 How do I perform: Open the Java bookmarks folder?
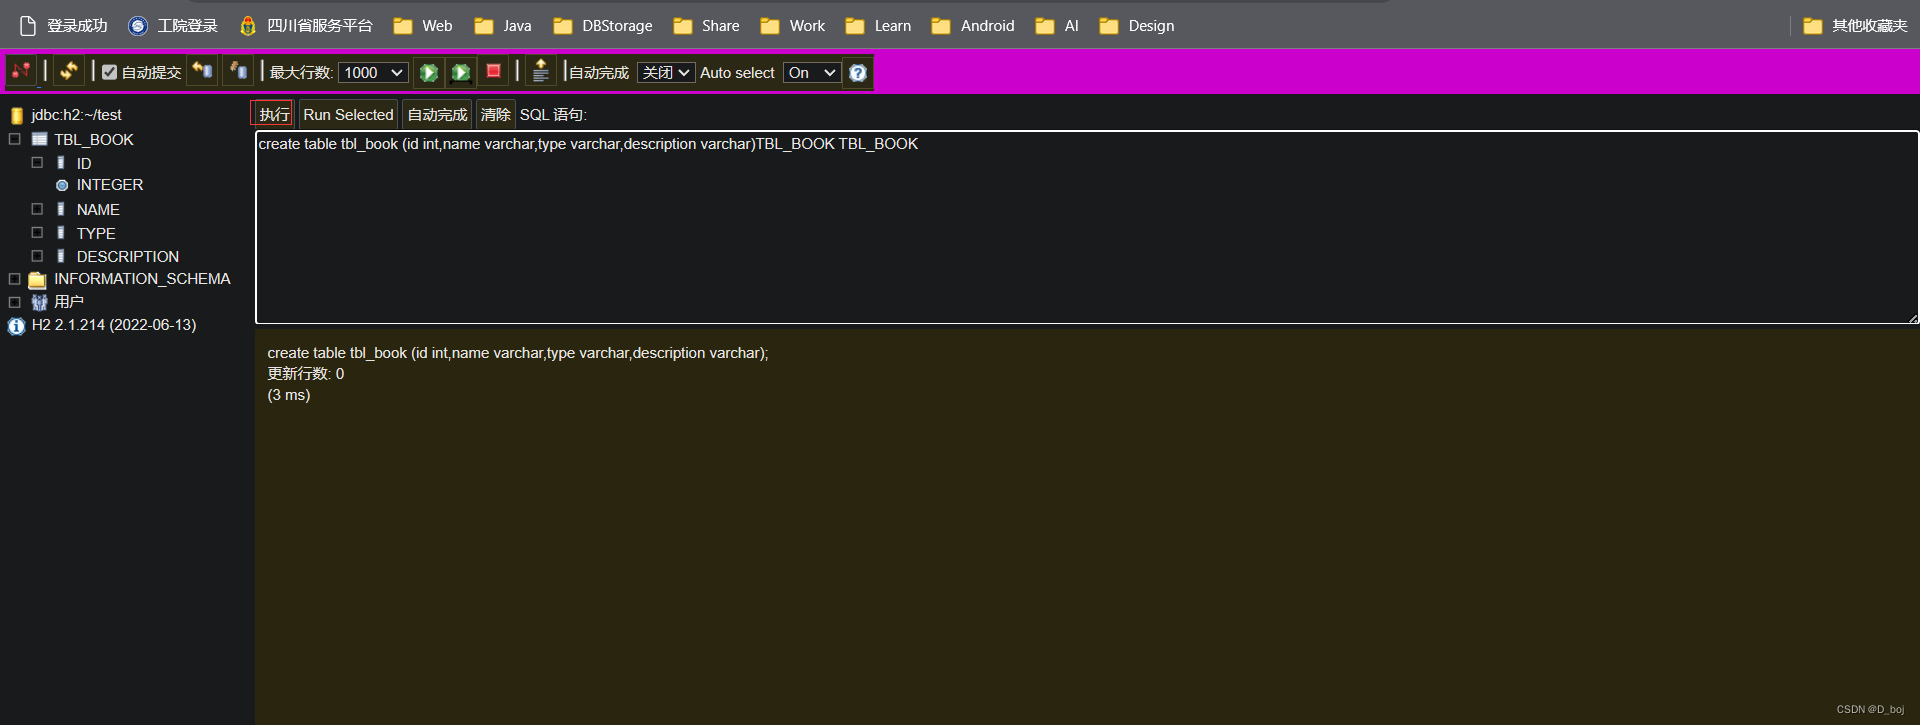pyautogui.click(x=503, y=26)
